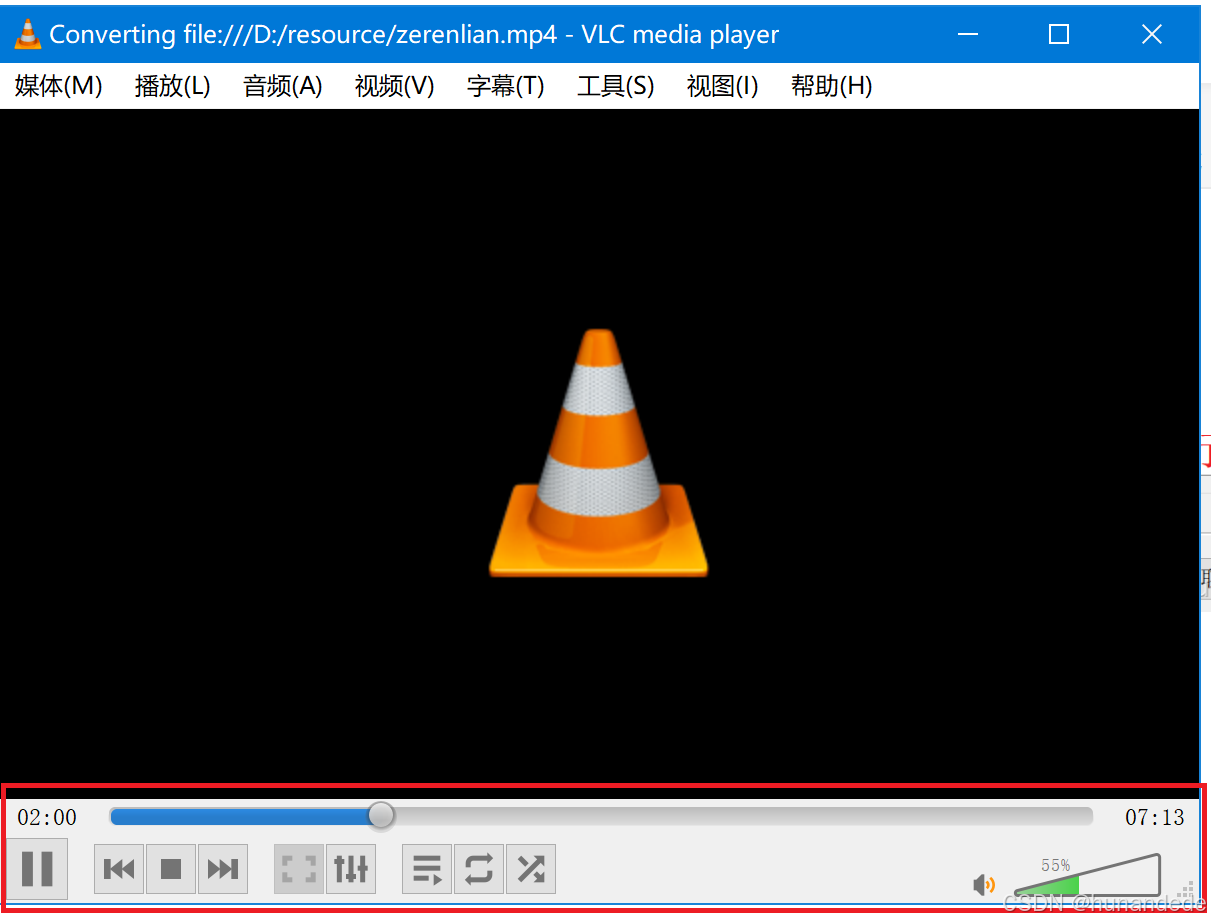
Task: Open the 音频(A) menu
Action: click(x=283, y=86)
